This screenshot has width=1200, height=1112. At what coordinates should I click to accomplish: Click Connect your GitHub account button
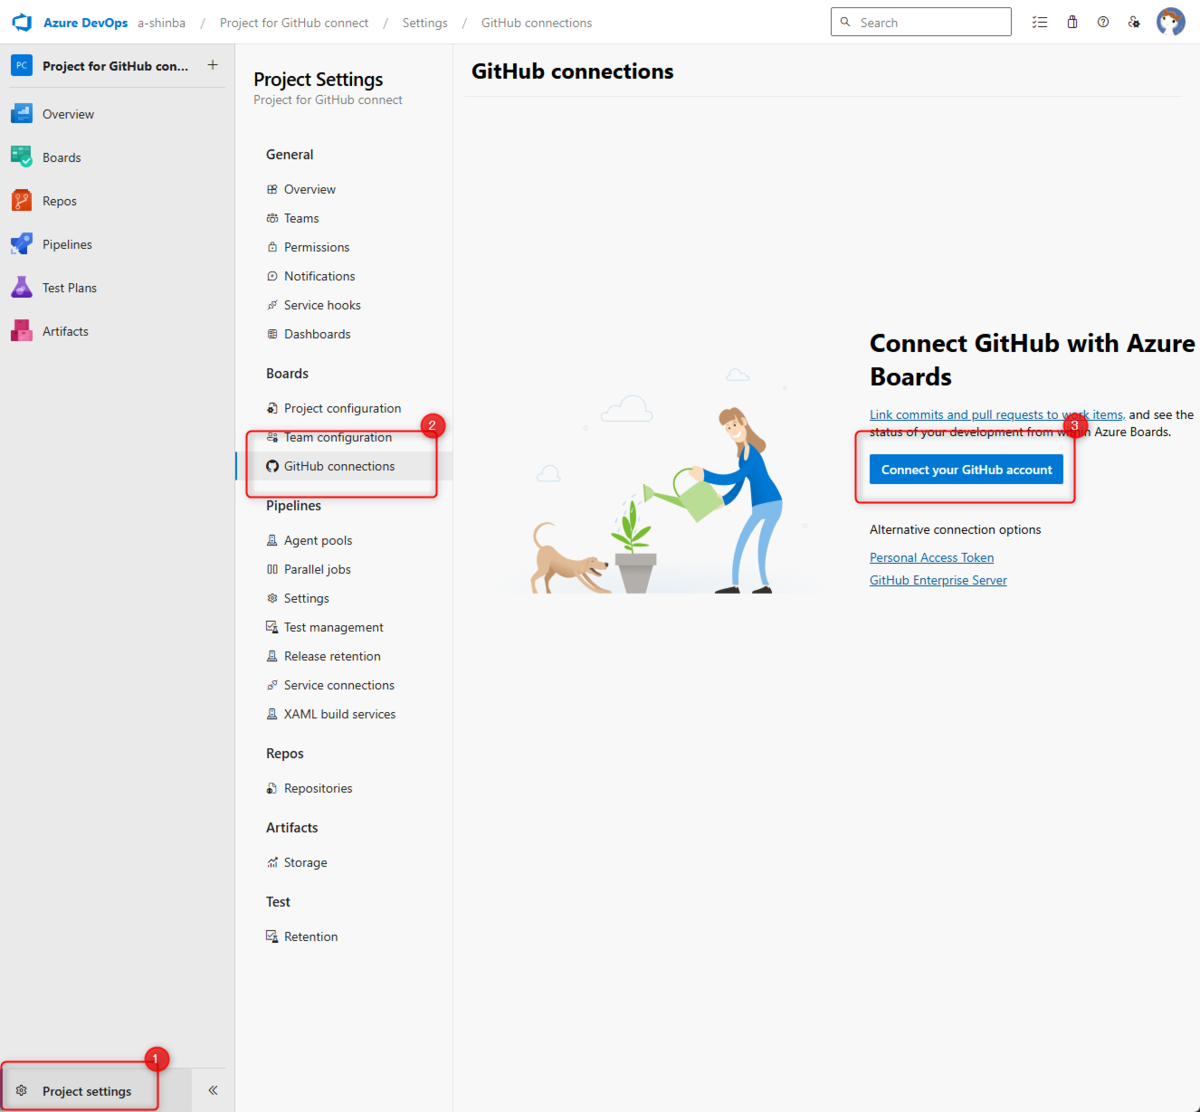(x=966, y=470)
